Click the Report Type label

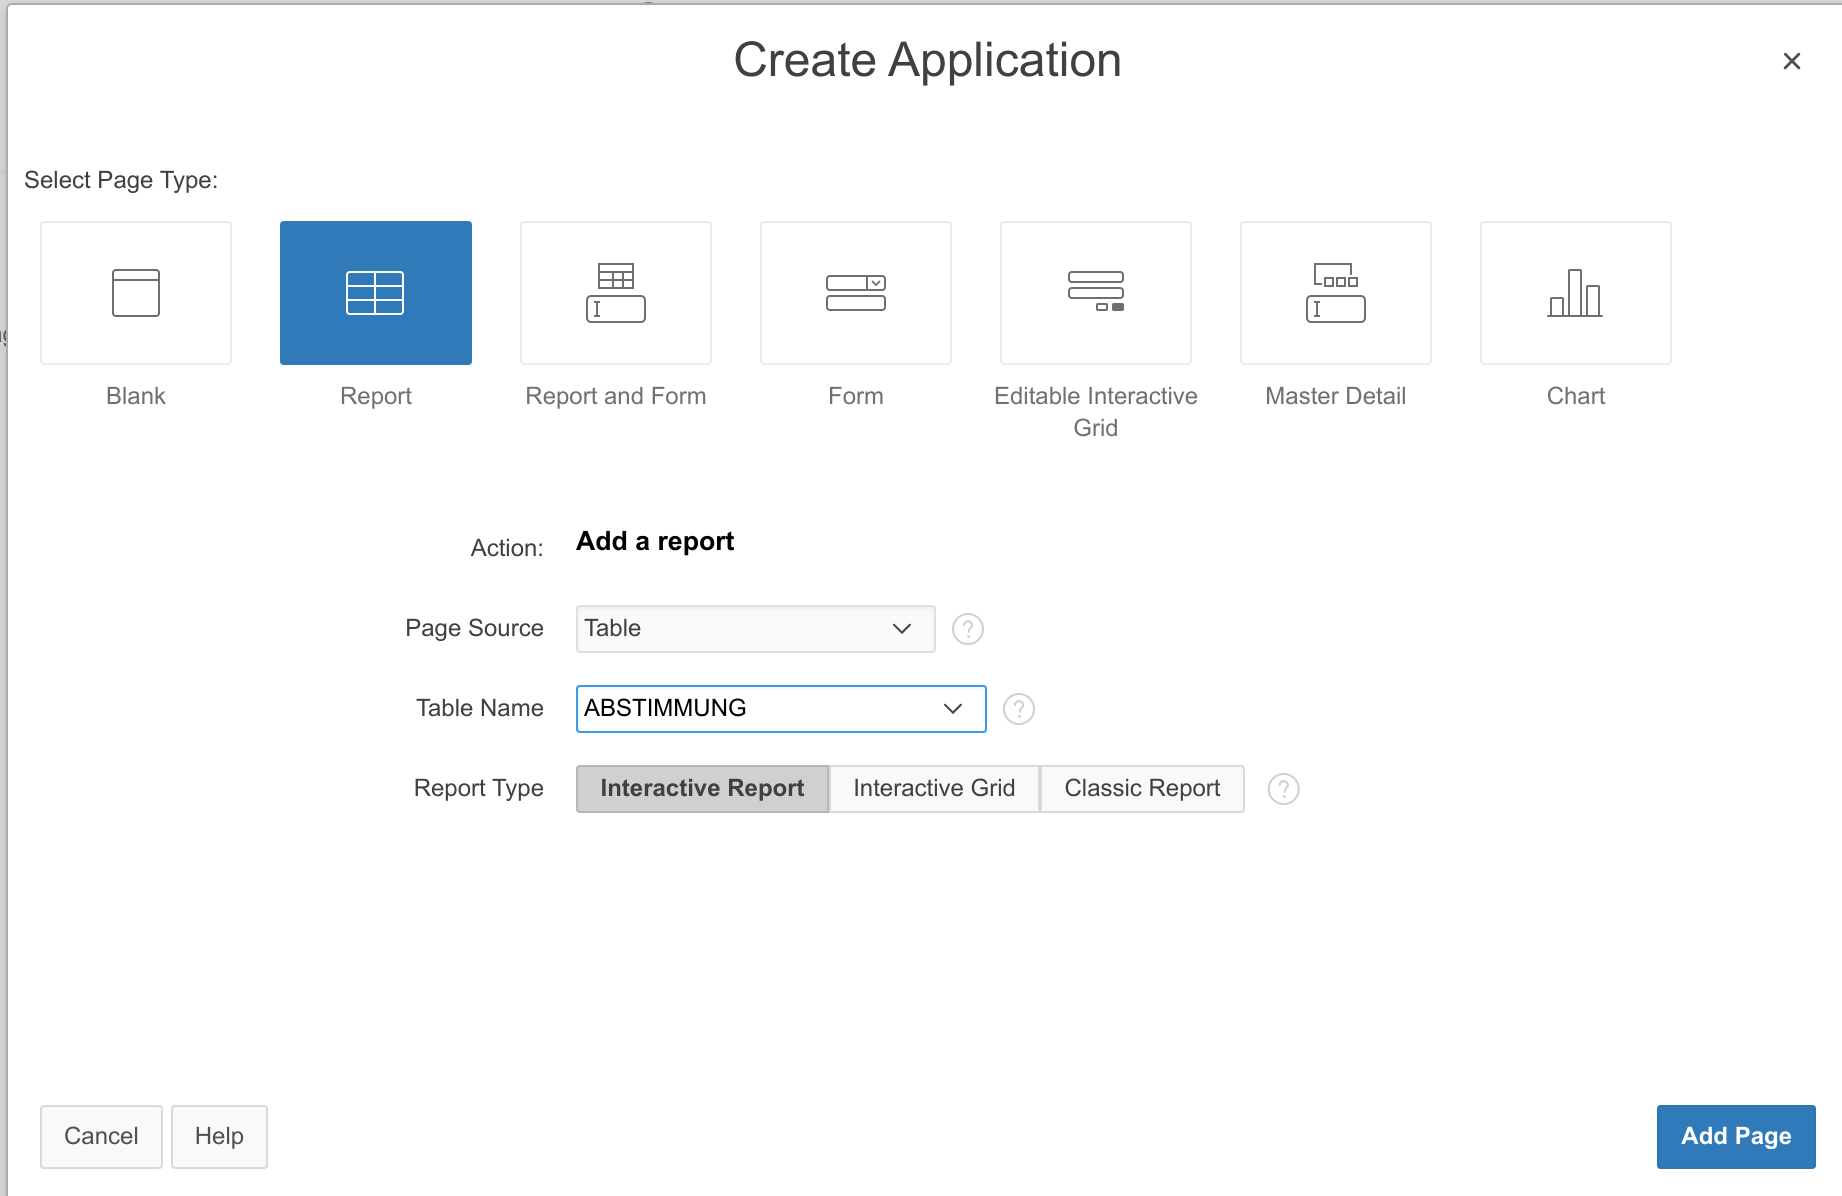click(479, 789)
